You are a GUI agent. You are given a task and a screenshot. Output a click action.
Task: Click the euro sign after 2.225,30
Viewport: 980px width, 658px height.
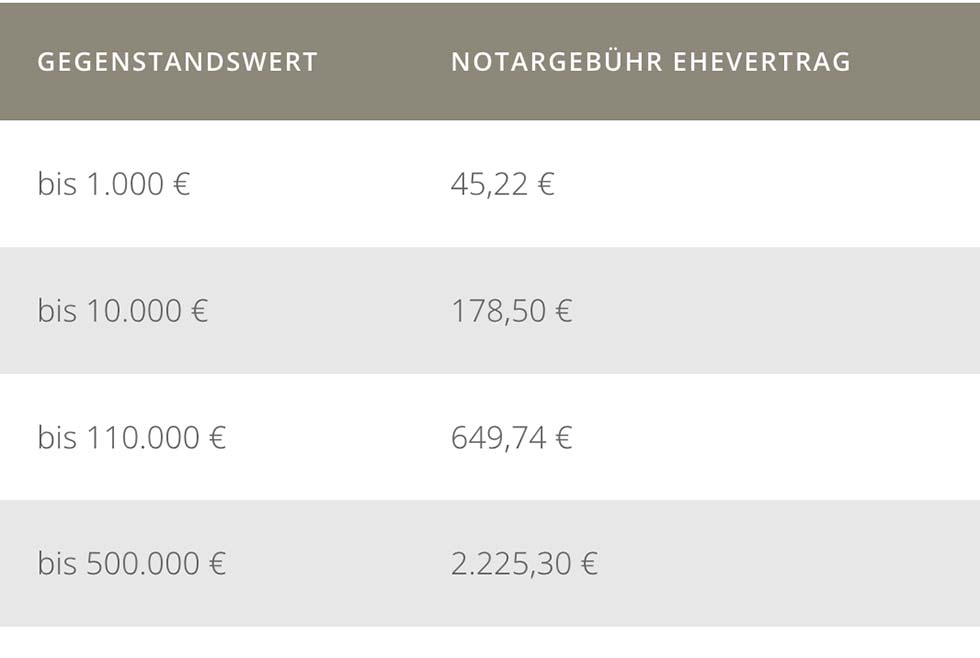point(589,564)
